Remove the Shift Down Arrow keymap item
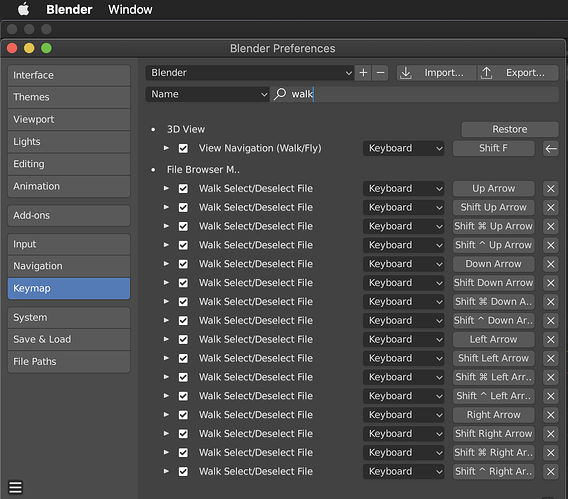This screenshot has width=568, height=499. pyautogui.click(x=551, y=283)
